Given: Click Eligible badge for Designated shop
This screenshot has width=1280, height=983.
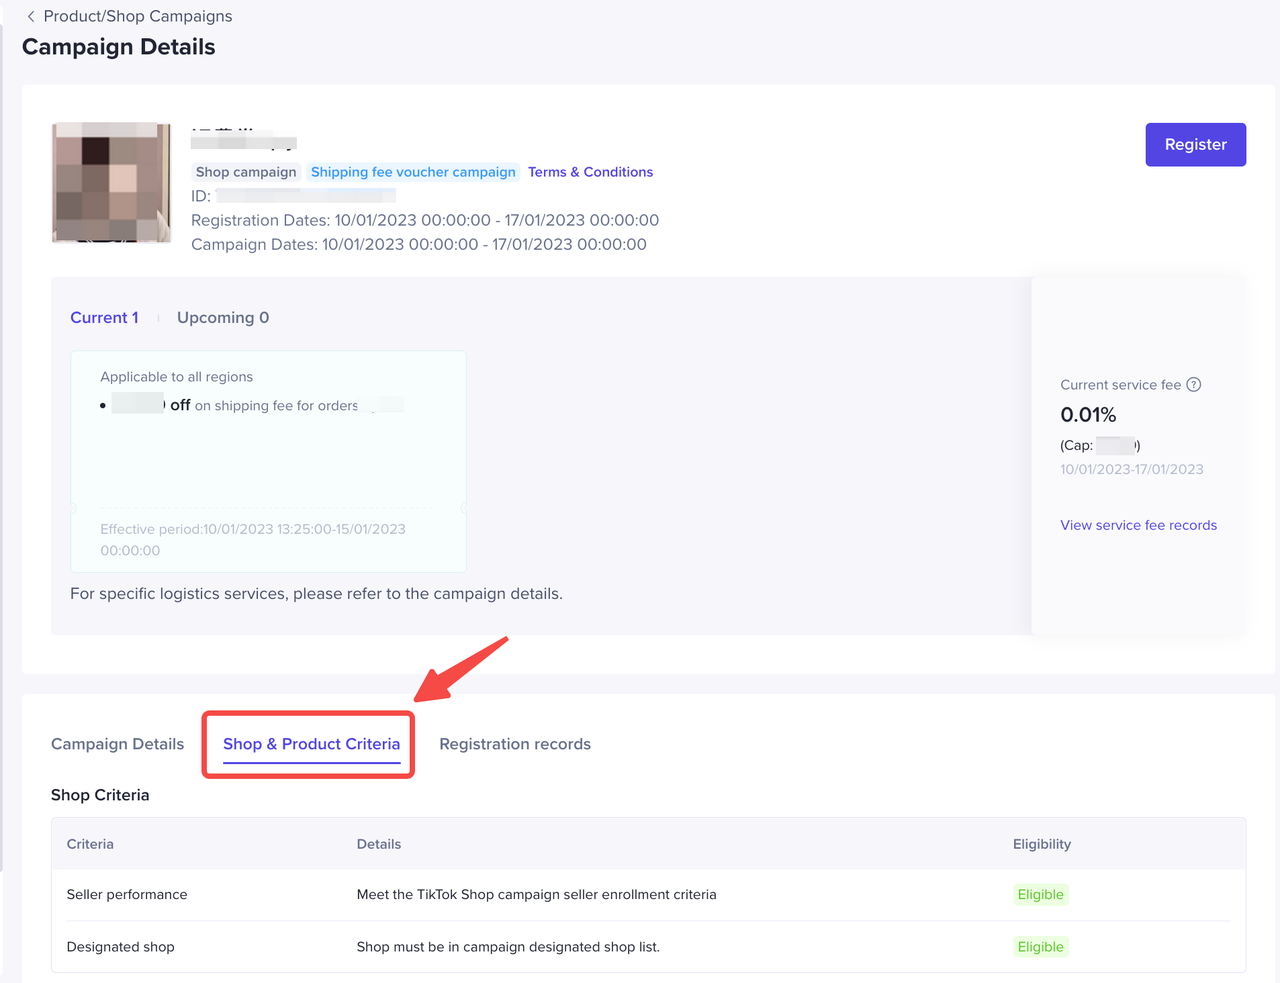Looking at the screenshot, I should point(1040,947).
